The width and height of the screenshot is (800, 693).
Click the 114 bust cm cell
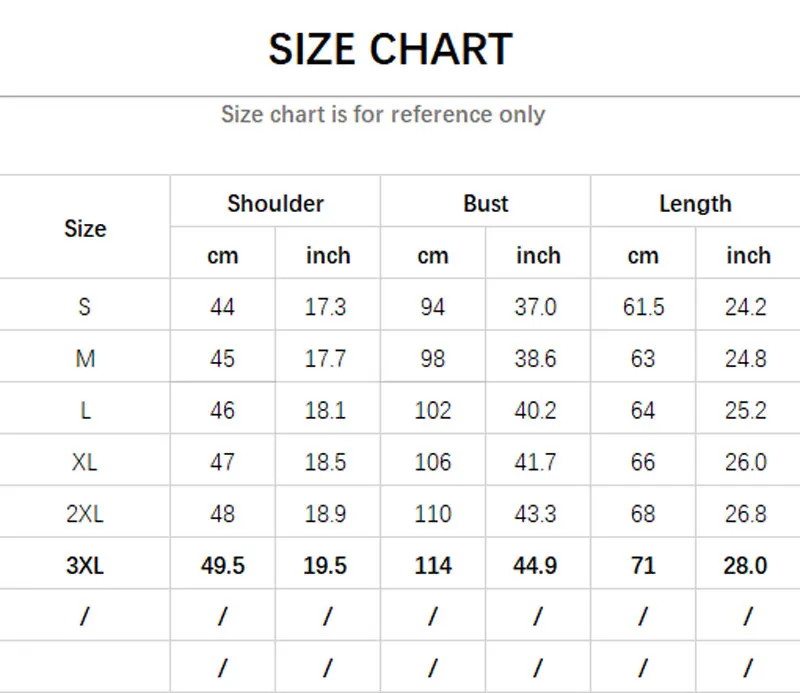tap(433, 565)
